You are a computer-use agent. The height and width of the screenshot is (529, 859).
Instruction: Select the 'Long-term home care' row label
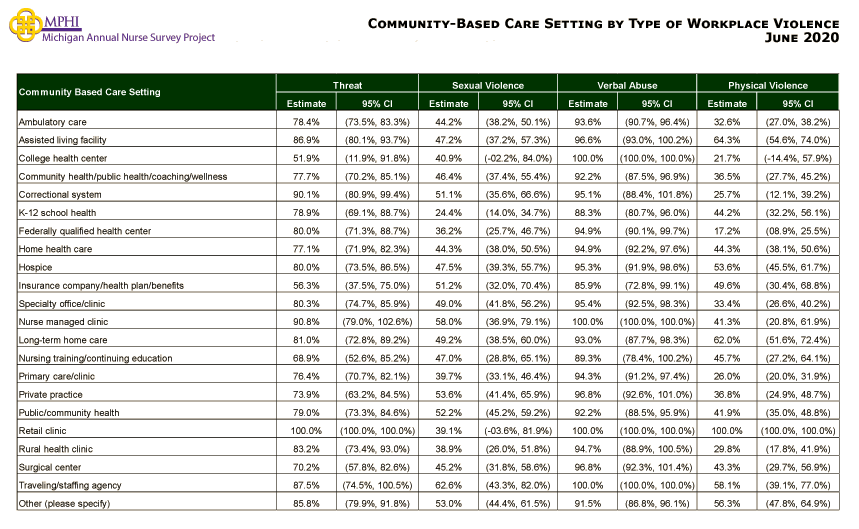click(63, 340)
